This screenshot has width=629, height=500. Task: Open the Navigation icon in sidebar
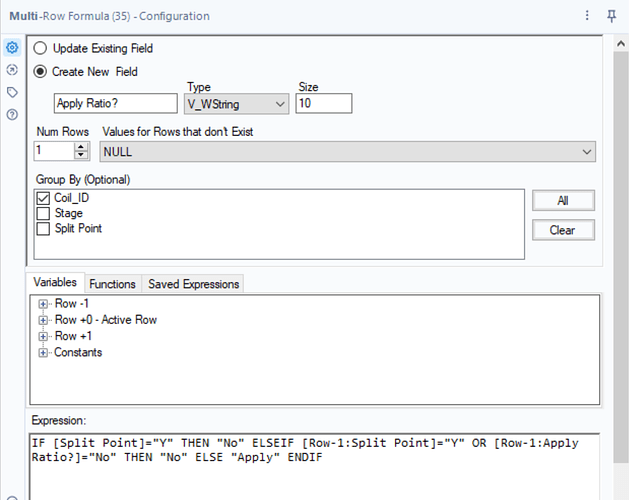pyautogui.click(x=12, y=70)
